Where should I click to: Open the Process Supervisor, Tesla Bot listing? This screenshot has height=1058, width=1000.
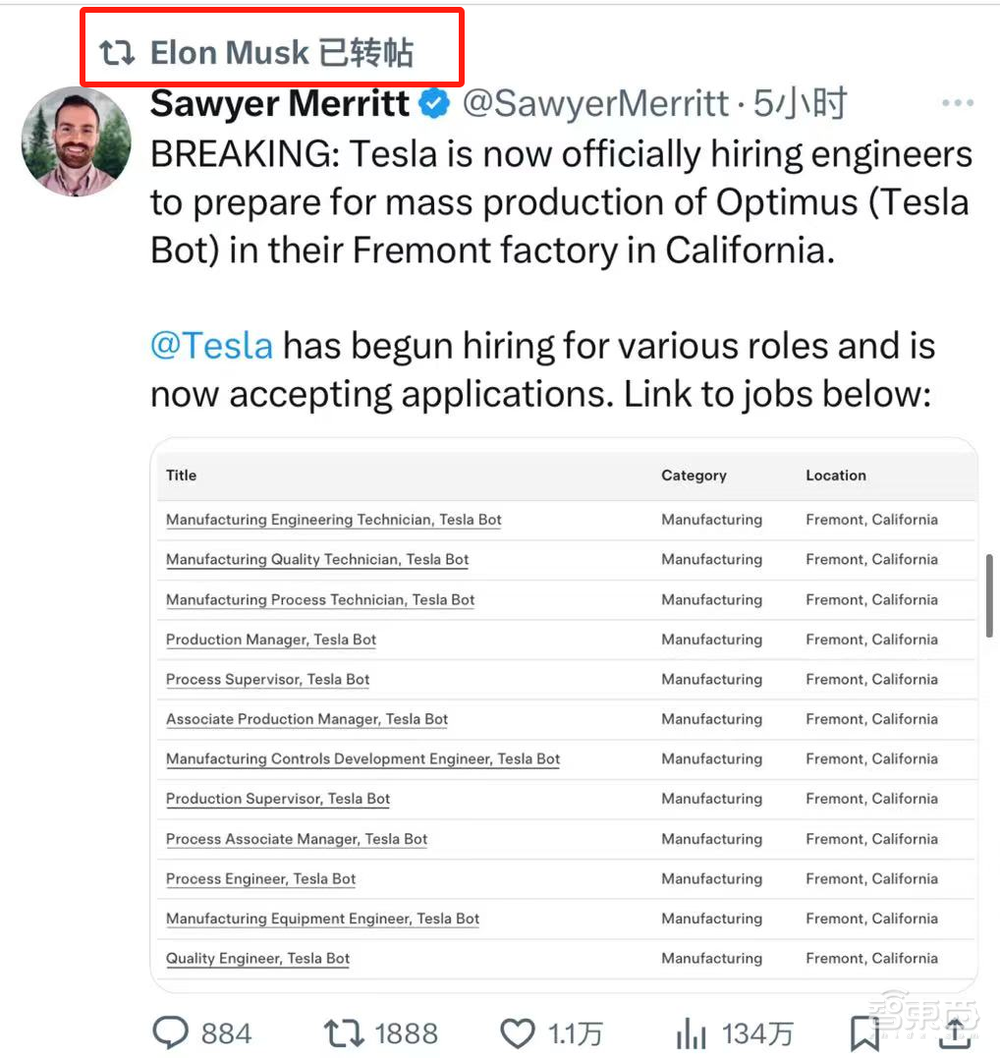268,680
